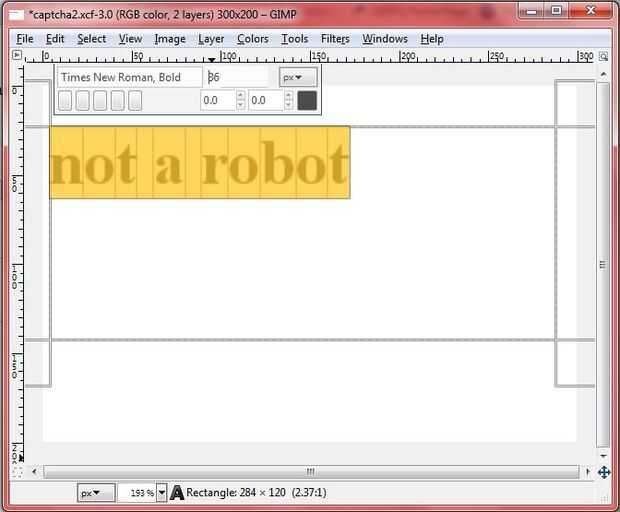This screenshot has height=512, width=620.
Task: Open the Layer menu
Action: tap(211, 39)
